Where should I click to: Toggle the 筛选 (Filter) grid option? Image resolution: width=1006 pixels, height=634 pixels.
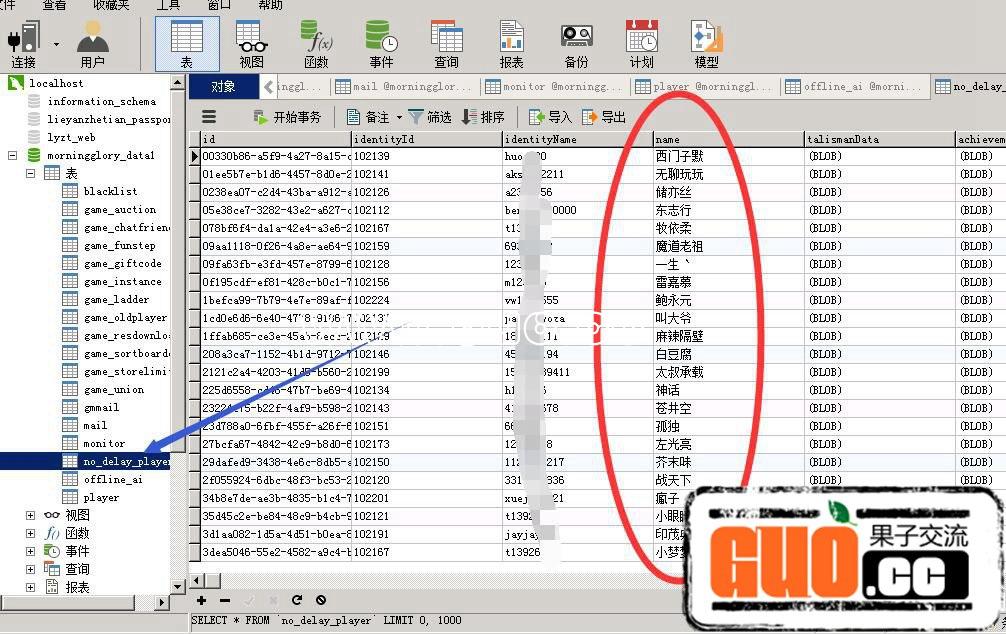(437, 116)
